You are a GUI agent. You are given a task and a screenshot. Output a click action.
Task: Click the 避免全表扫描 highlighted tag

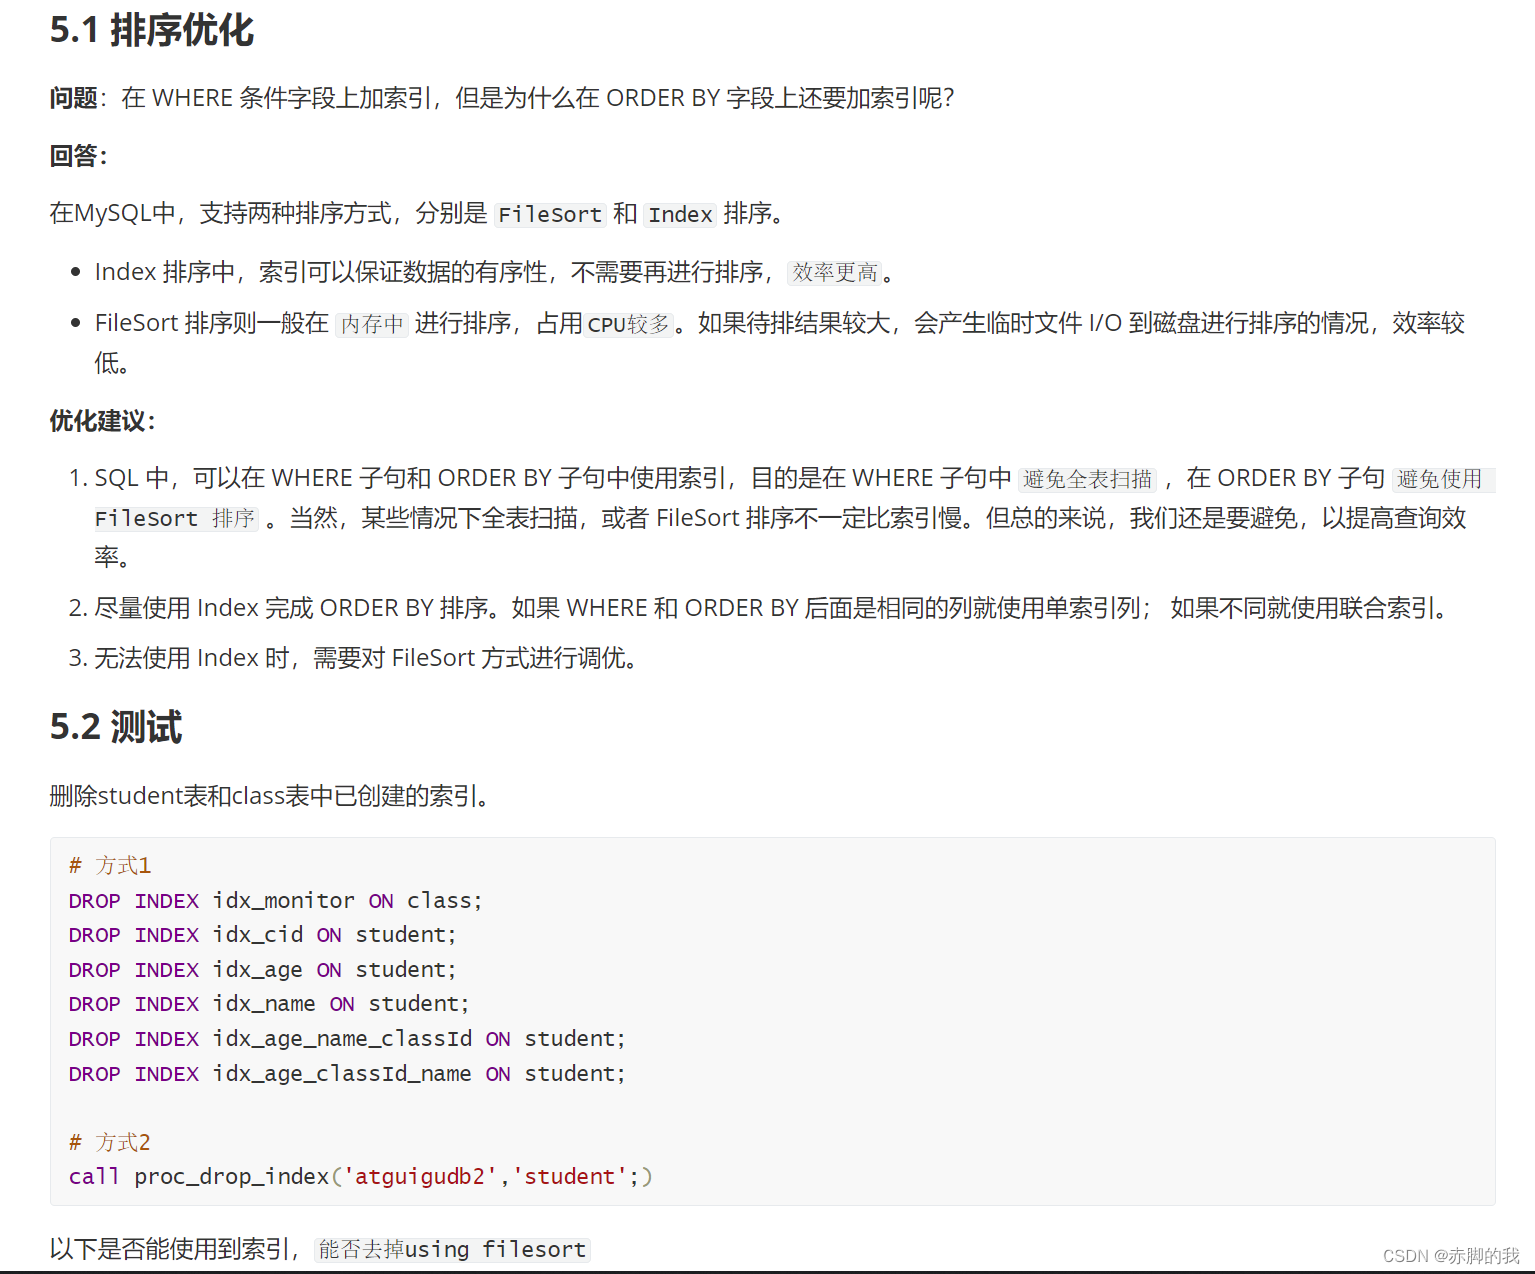[x=1086, y=479]
